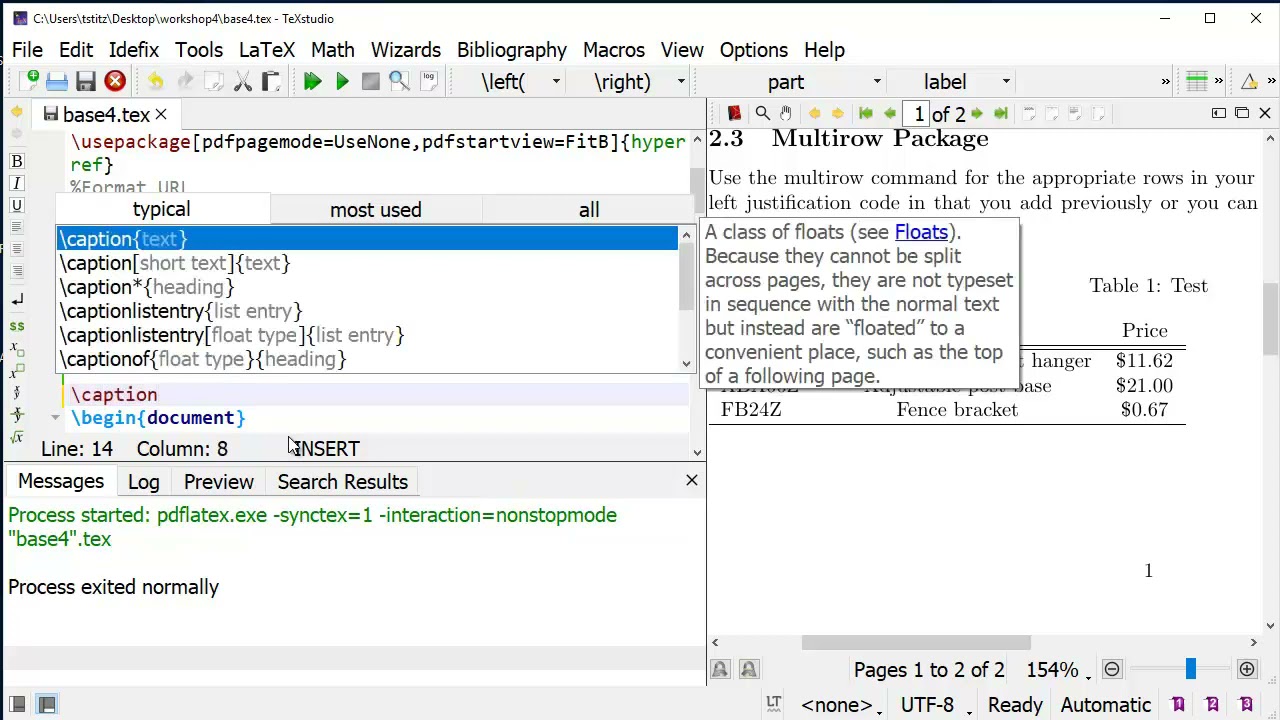
Task: Paste from the clipboard icon
Action: pyautogui.click(x=271, y=82)
